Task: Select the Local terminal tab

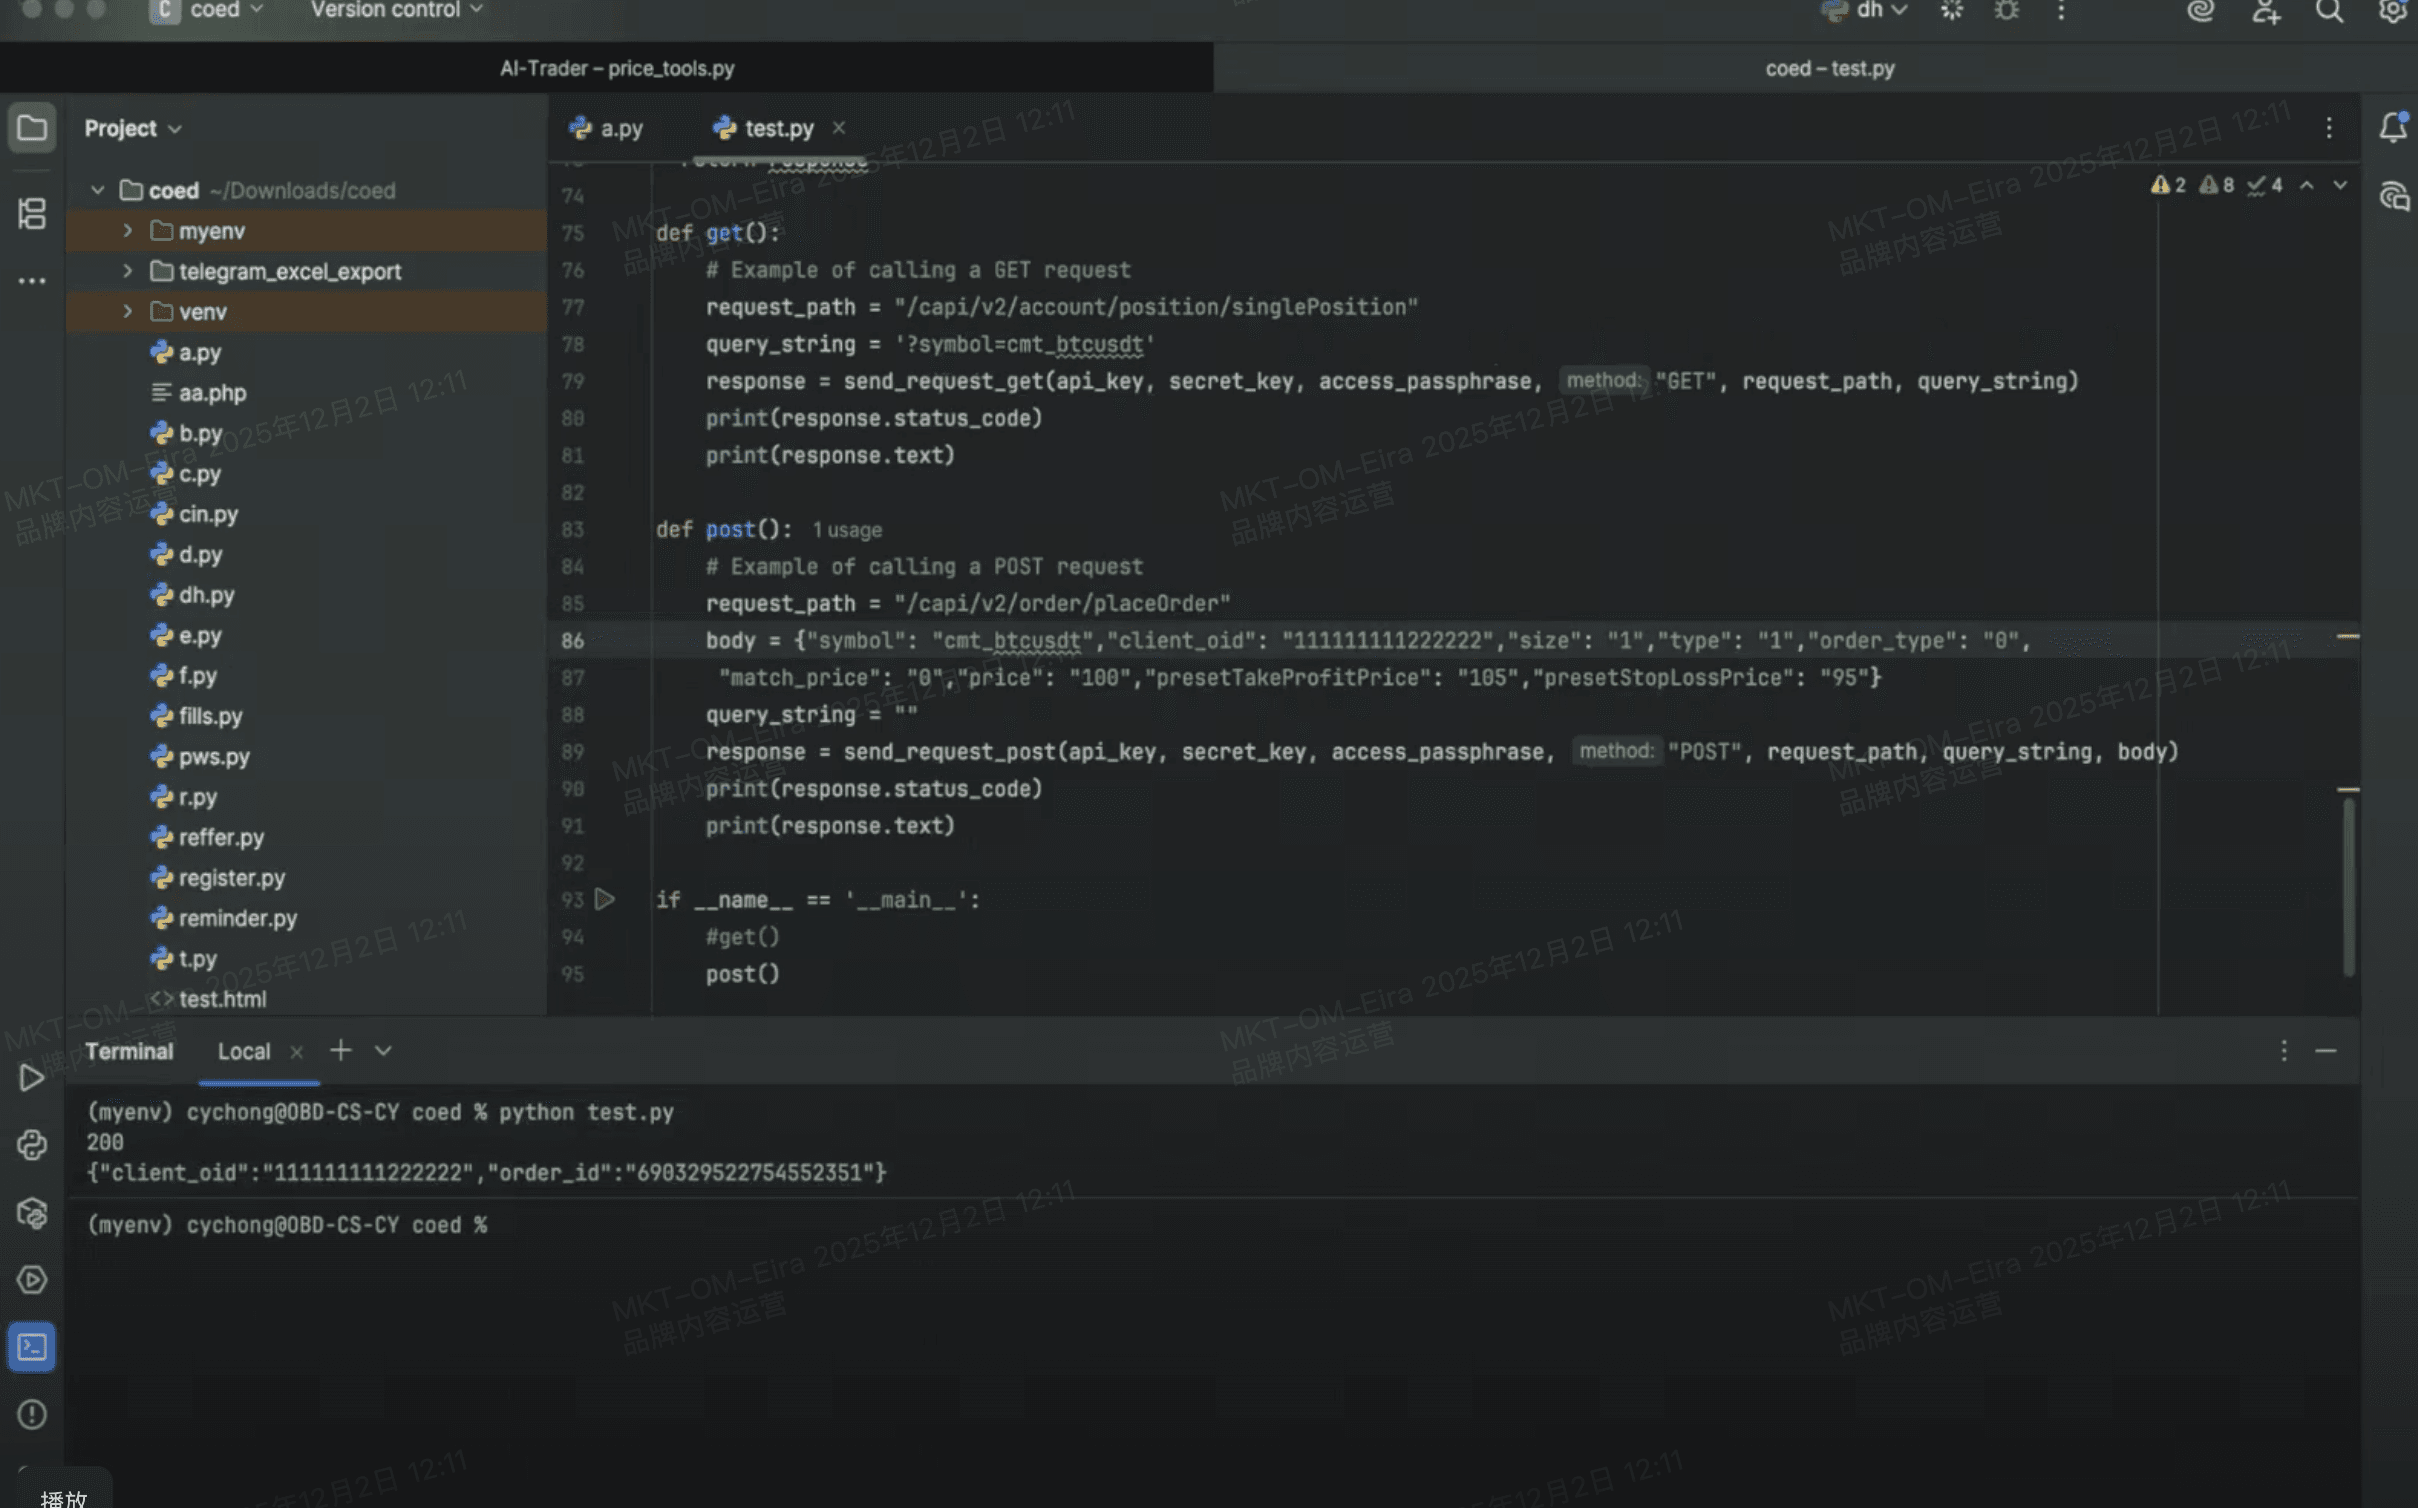Action: [x=243, y=1051]
